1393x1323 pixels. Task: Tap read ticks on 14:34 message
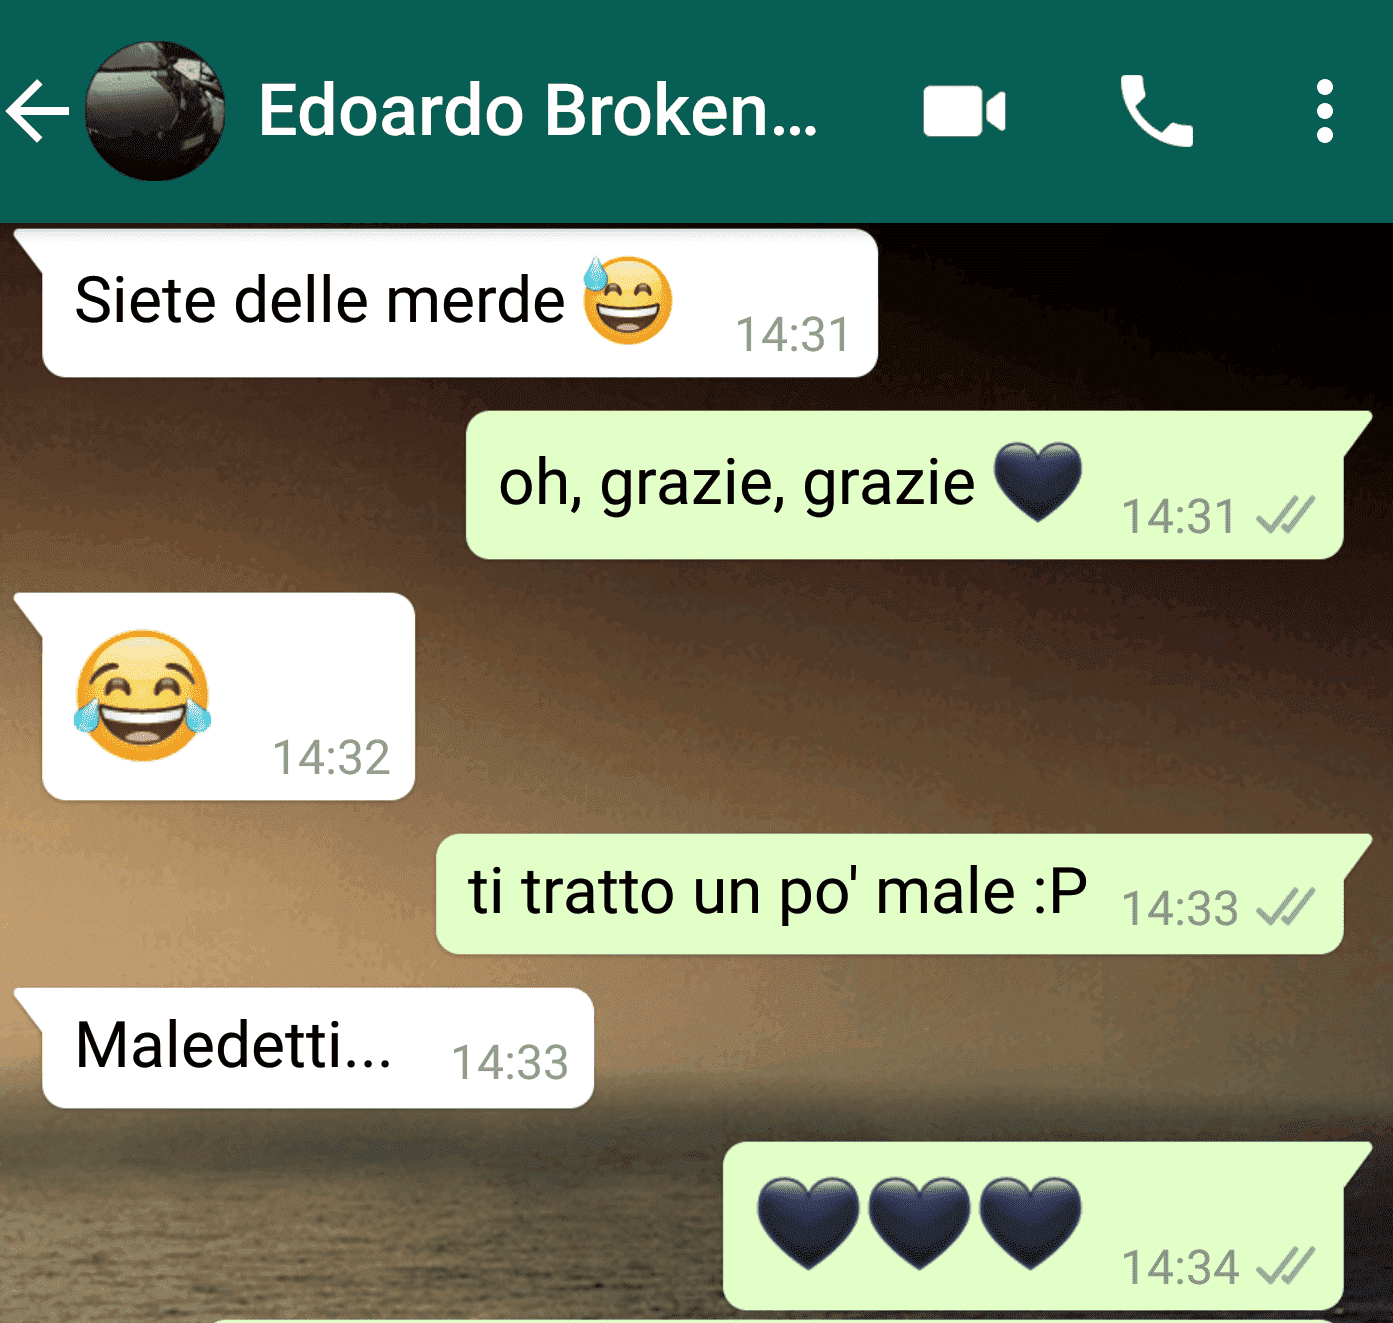tap(1286, 1267)
